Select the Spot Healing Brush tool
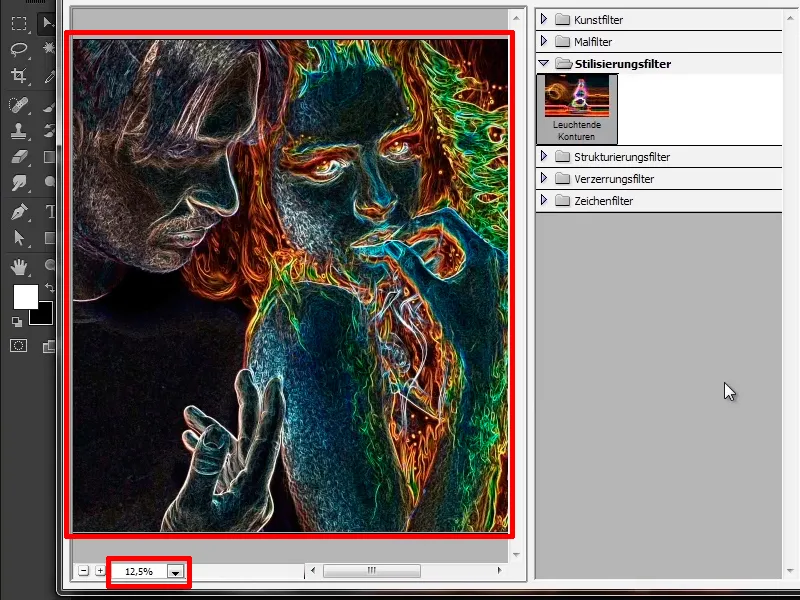This screenshot has width=800, height=600. click(x=19, y=105)
